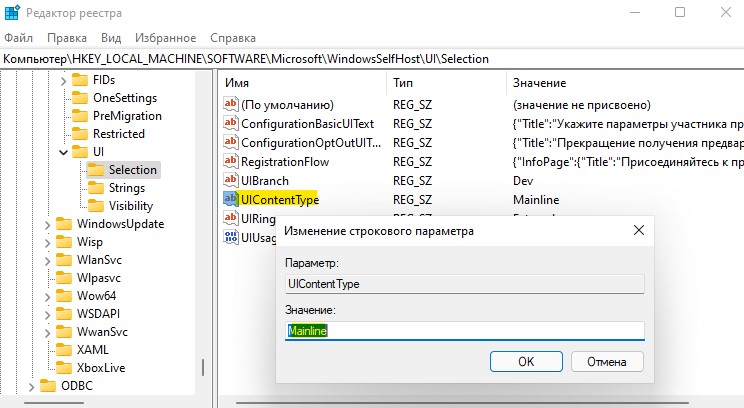This screenshot has width=744, height=408.
Task: Select the Visibility folder icon
Action: point(96,206)
